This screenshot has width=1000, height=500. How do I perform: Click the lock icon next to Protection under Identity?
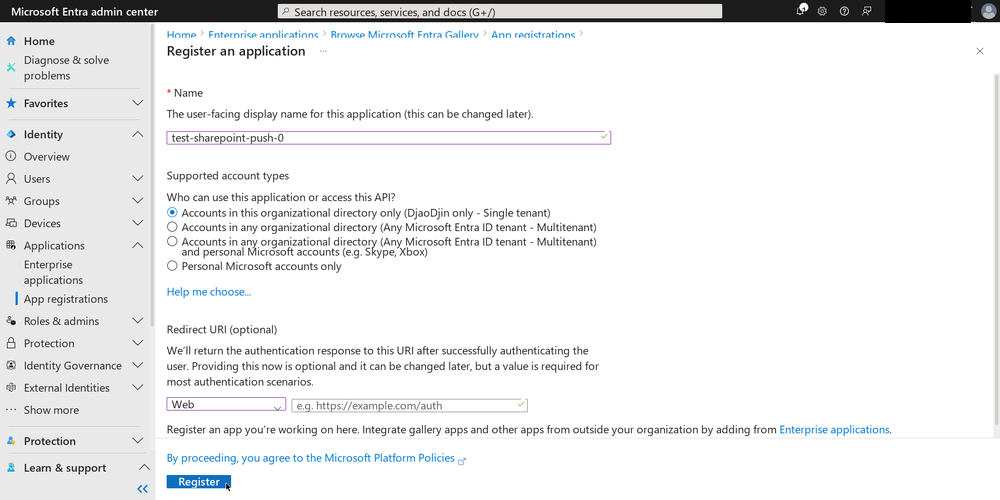tap(11, 343)
